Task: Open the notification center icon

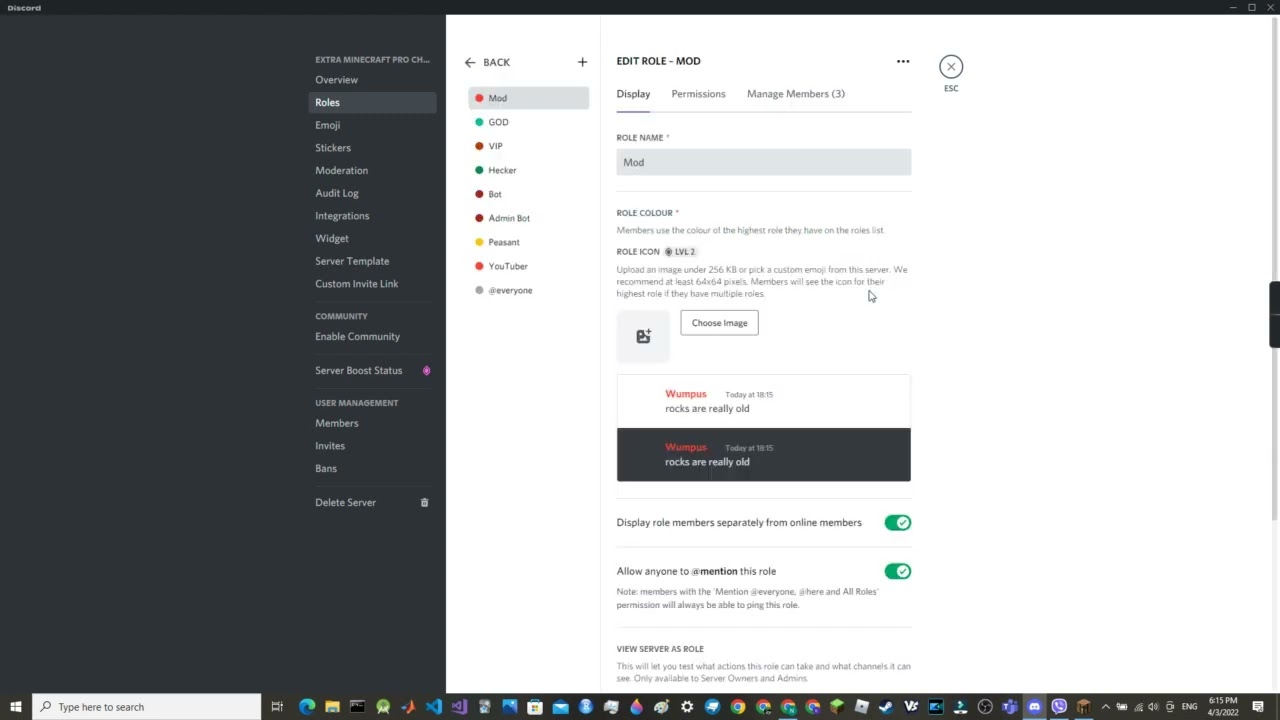Action: click(x=1257, y=707)
